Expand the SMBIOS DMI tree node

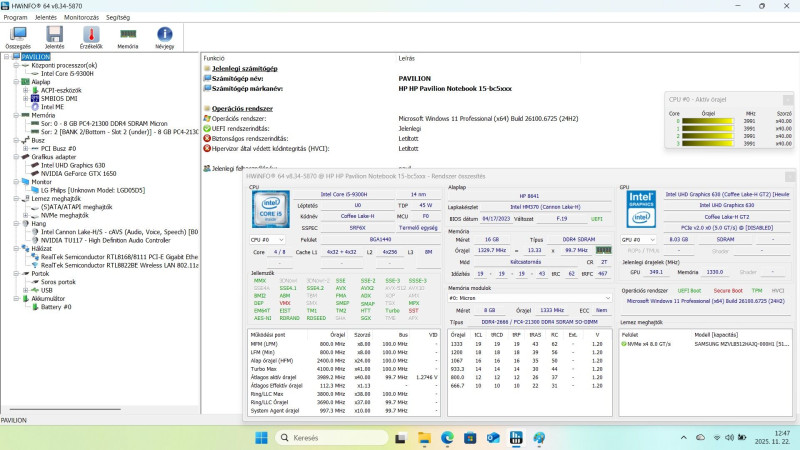26,98
